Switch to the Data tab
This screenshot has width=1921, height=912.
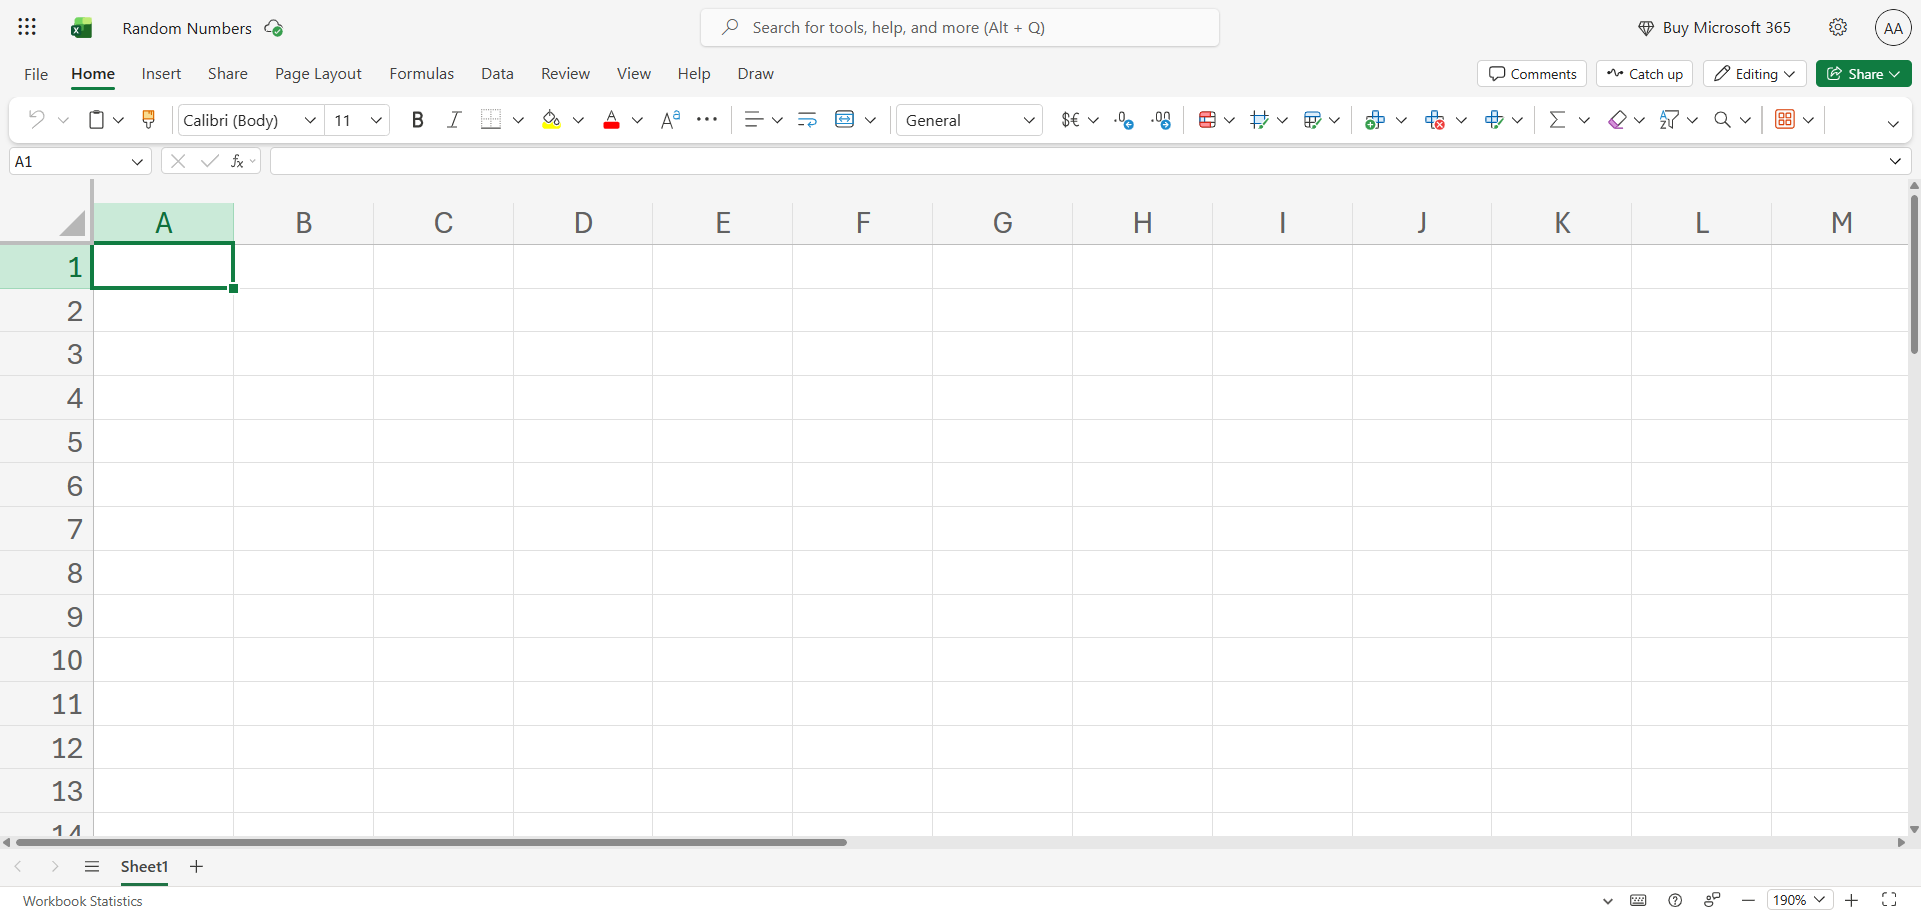click(x=497, y=74)
